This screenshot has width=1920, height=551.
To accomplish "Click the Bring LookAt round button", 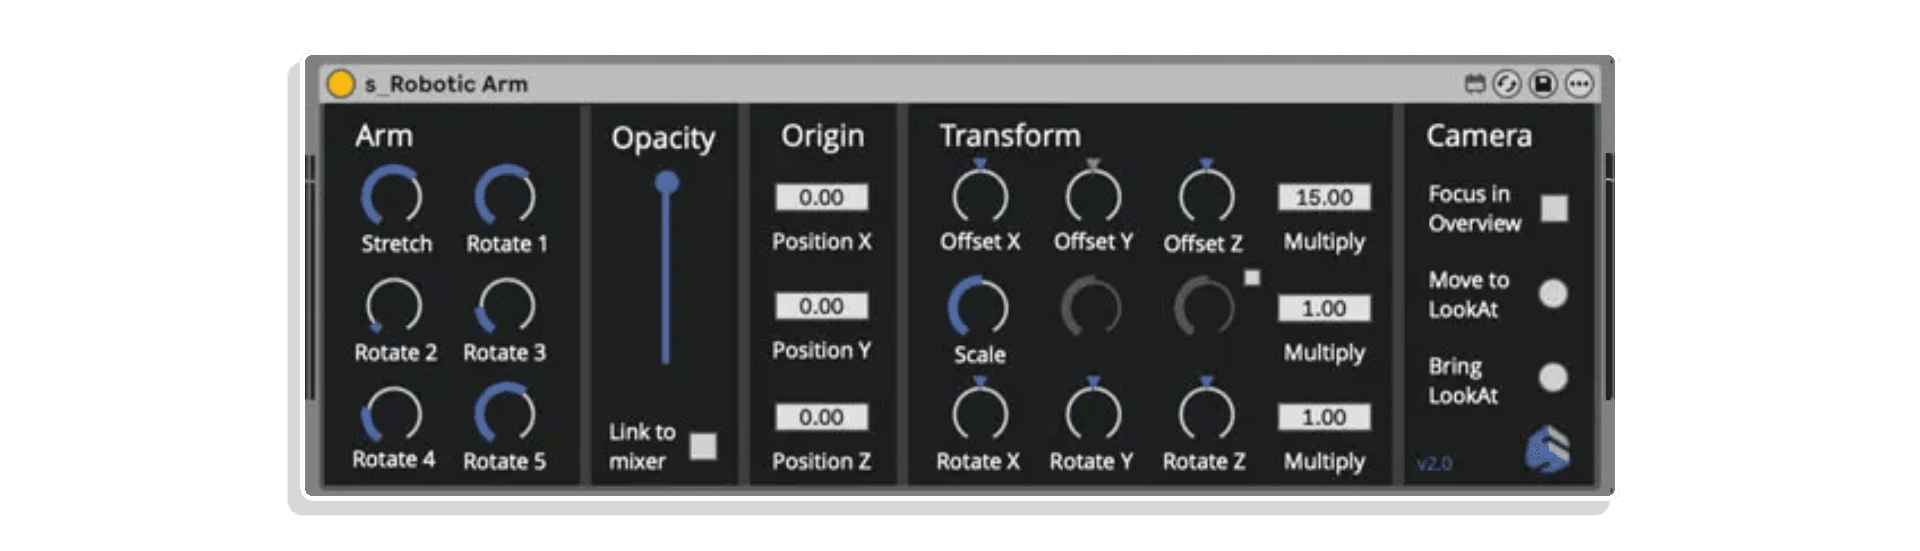I will pos(1553,378).
